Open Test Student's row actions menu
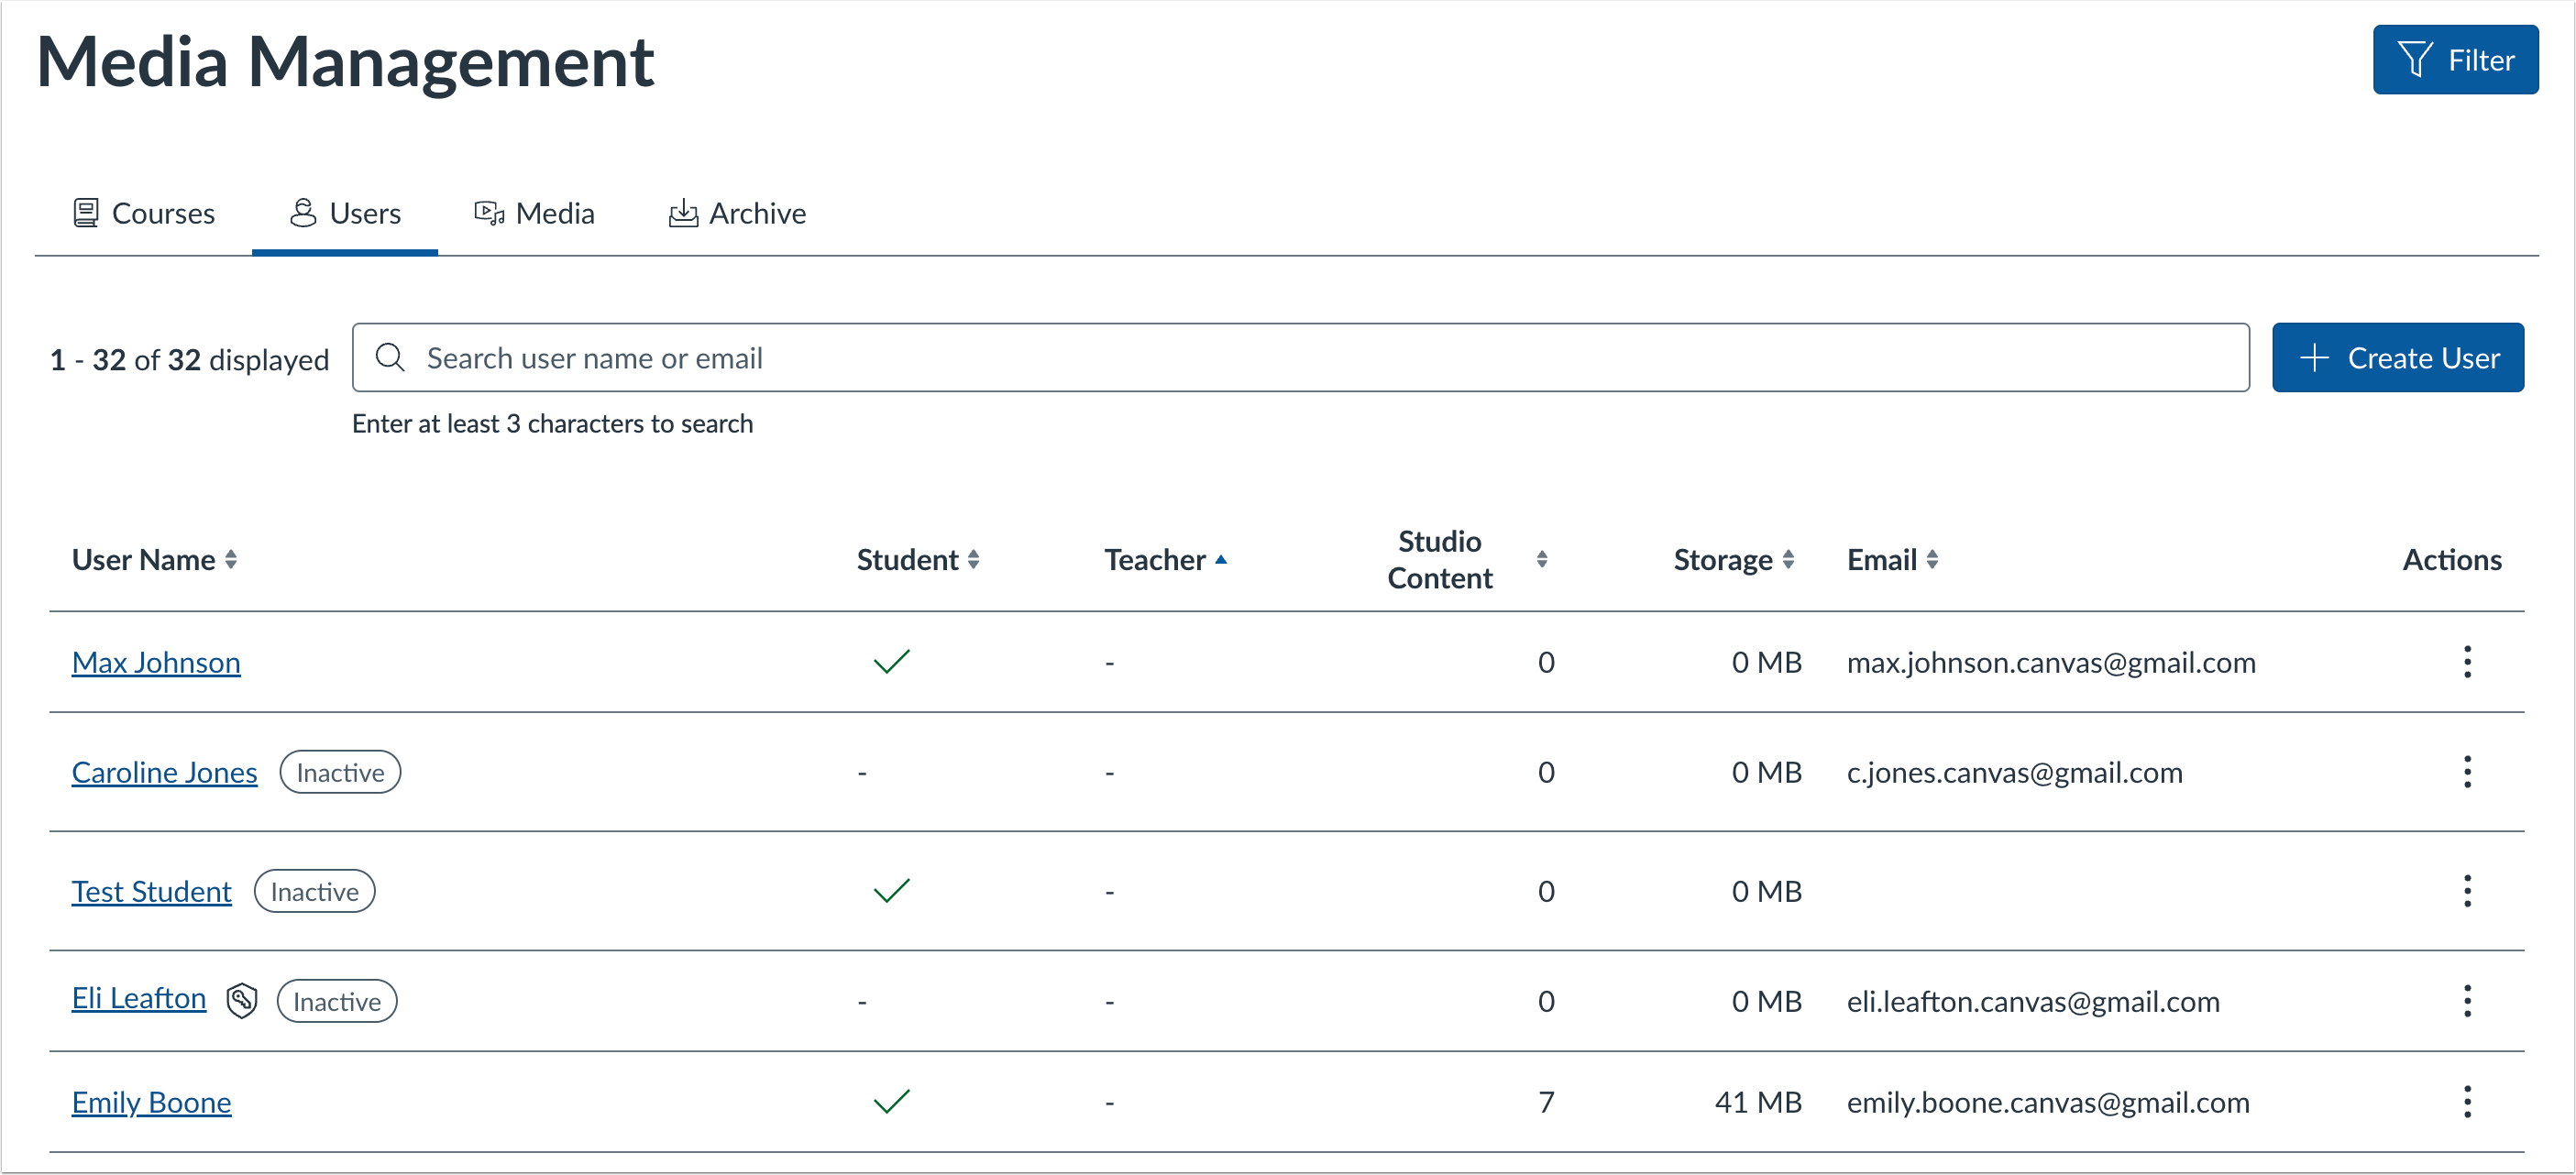Screen dimensions: 2576x1175 [2468, 890]
